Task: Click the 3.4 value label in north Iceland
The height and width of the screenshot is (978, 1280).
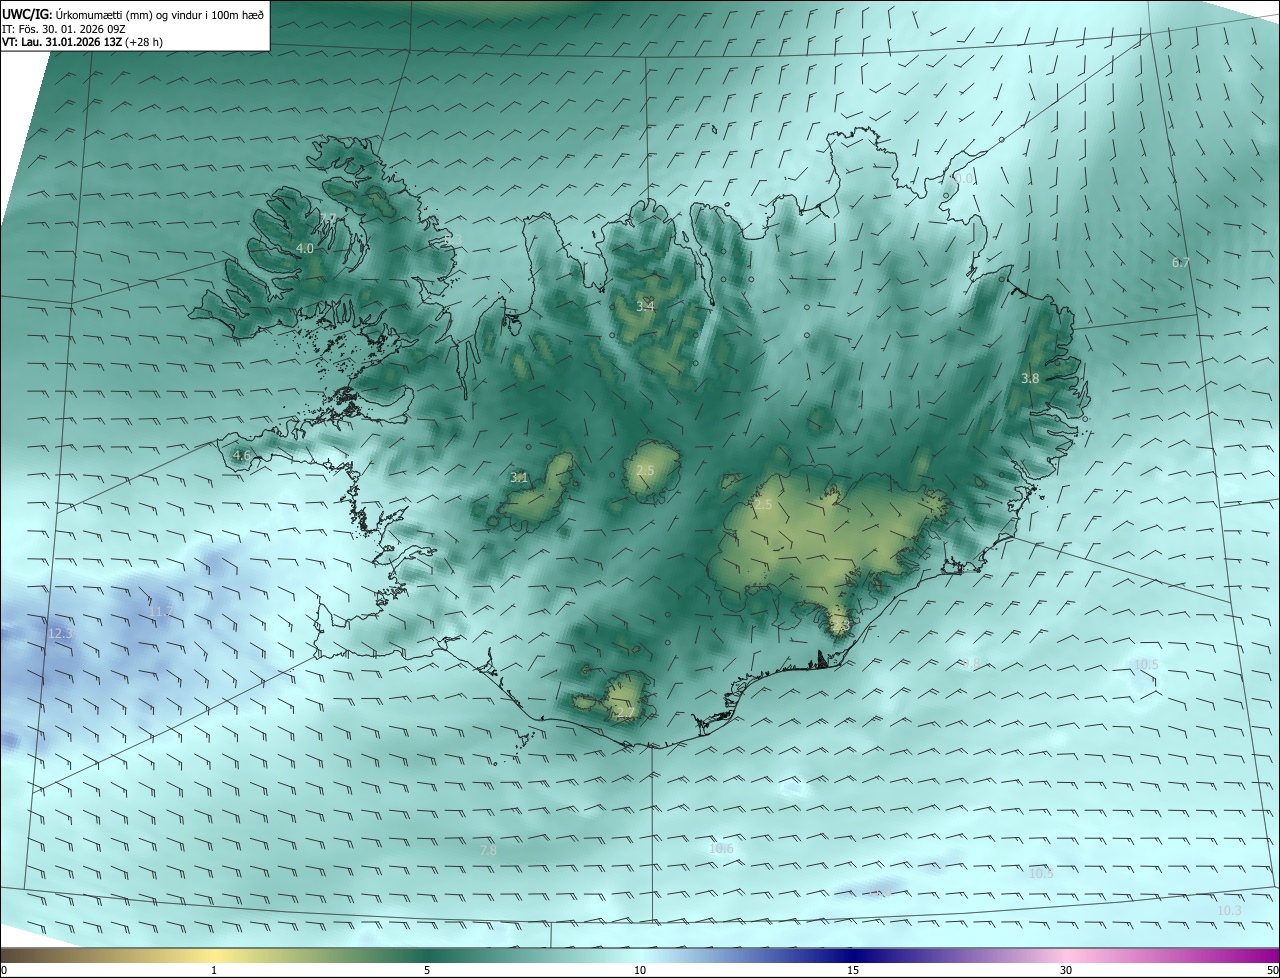Action: click(x=645, y=306)
